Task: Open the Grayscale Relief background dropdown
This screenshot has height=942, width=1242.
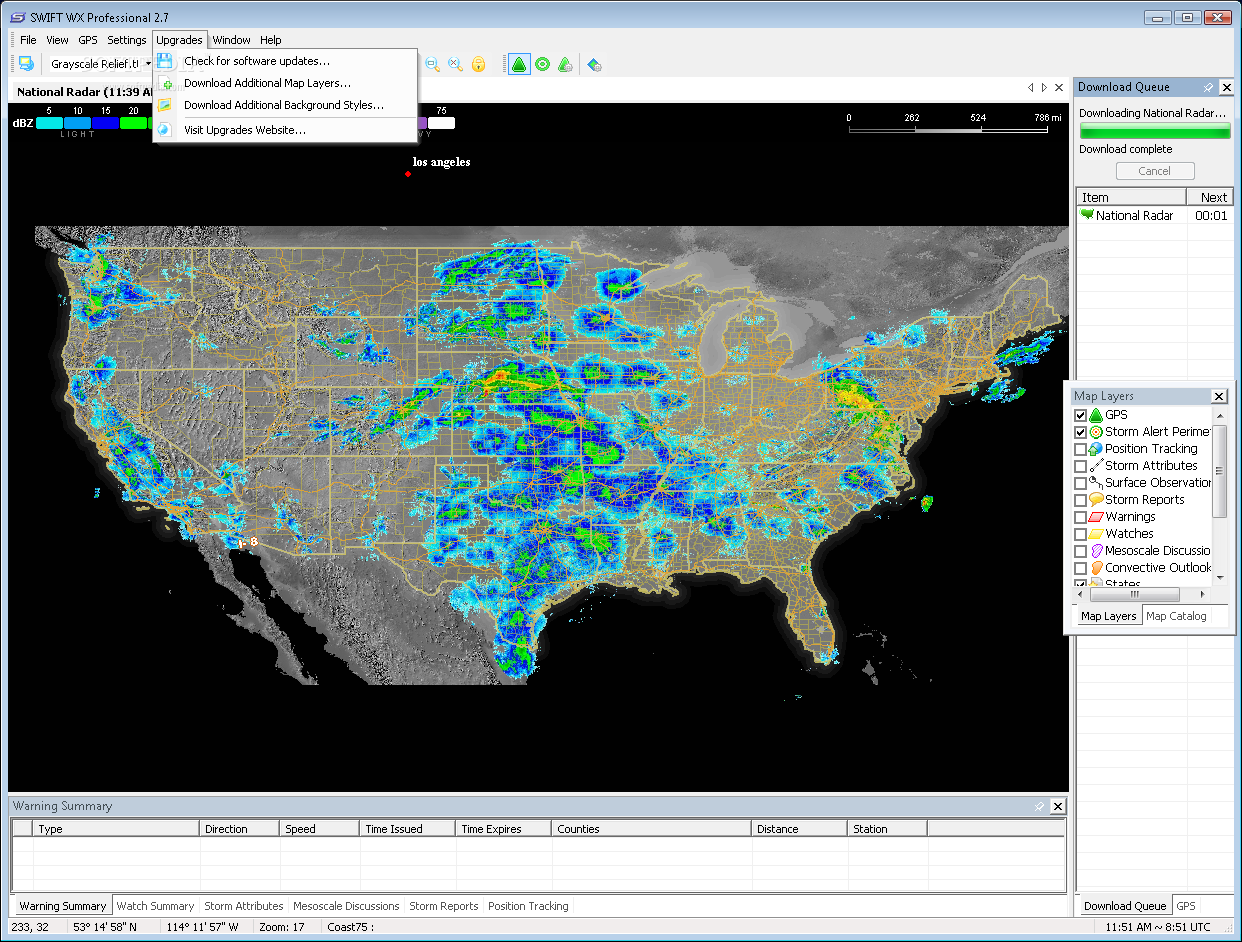Action: point(147,64)
